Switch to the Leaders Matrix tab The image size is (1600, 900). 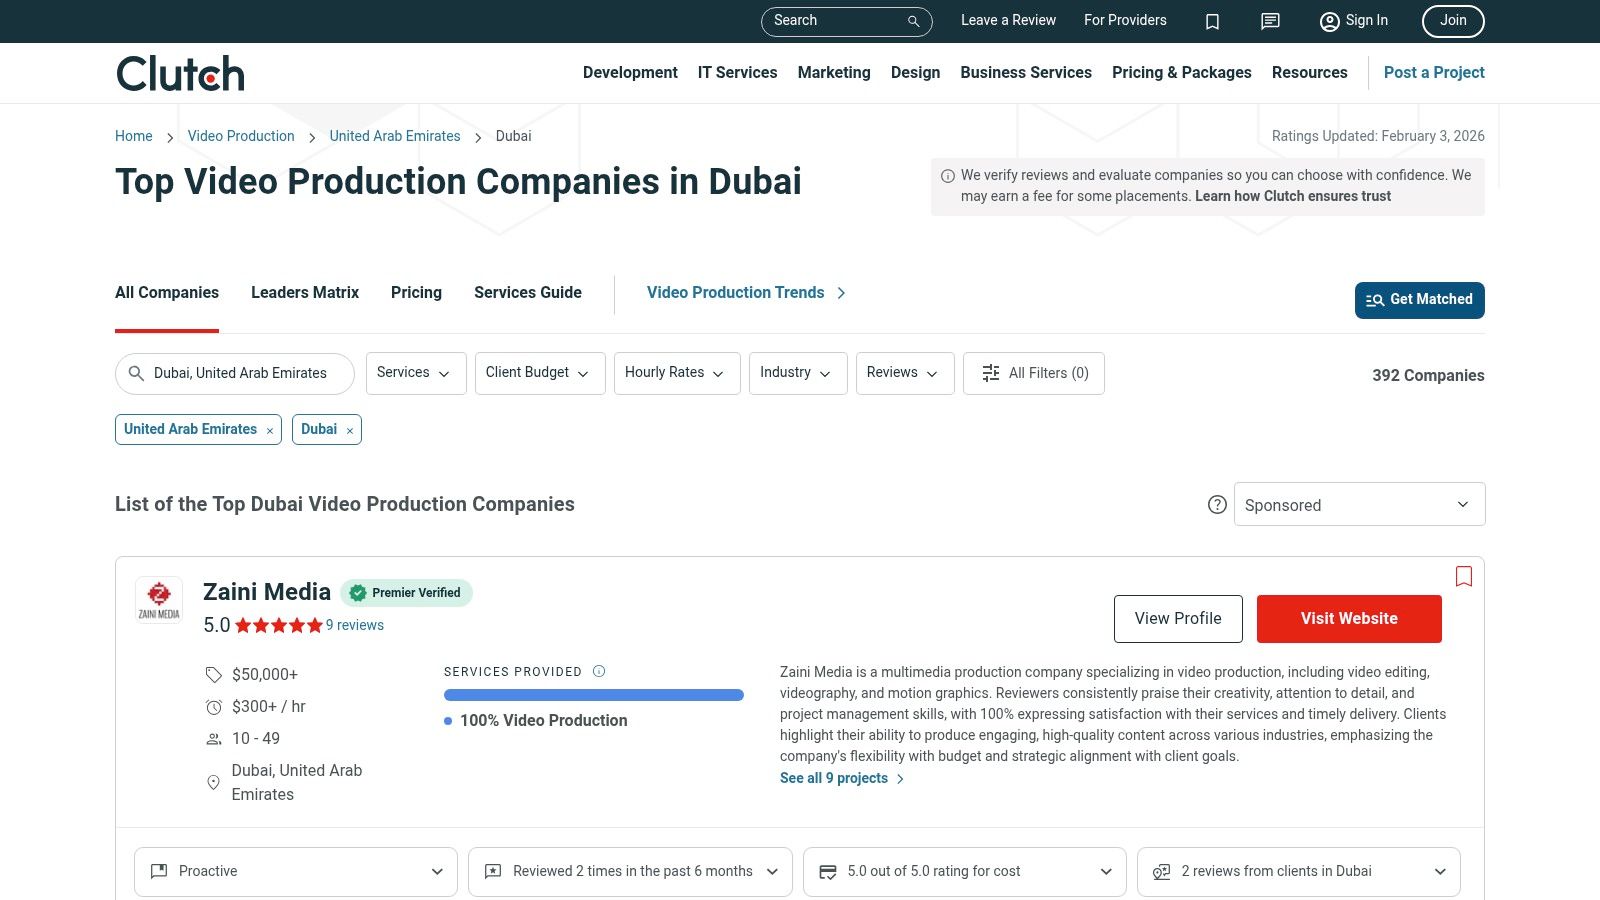[x=304, y=292]
